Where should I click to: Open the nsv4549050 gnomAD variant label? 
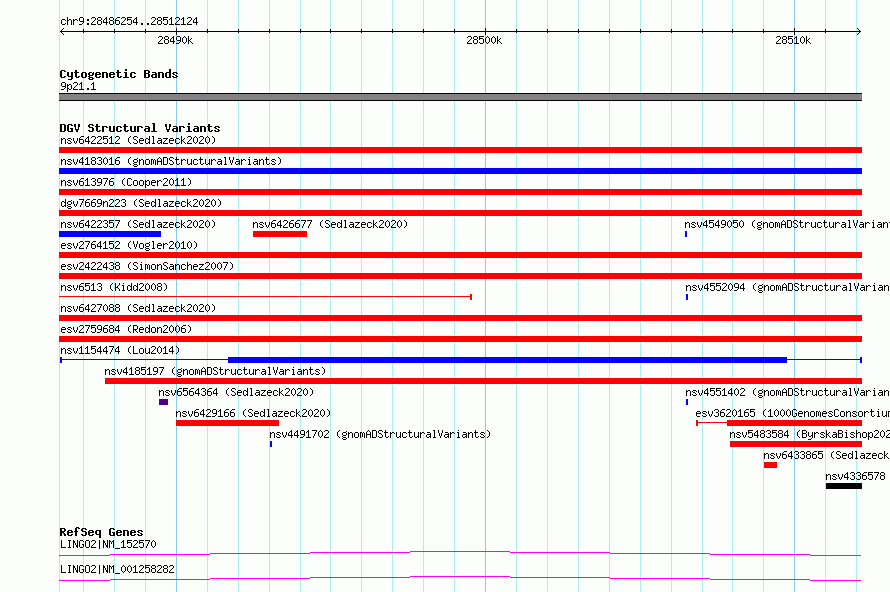point(787,224)
